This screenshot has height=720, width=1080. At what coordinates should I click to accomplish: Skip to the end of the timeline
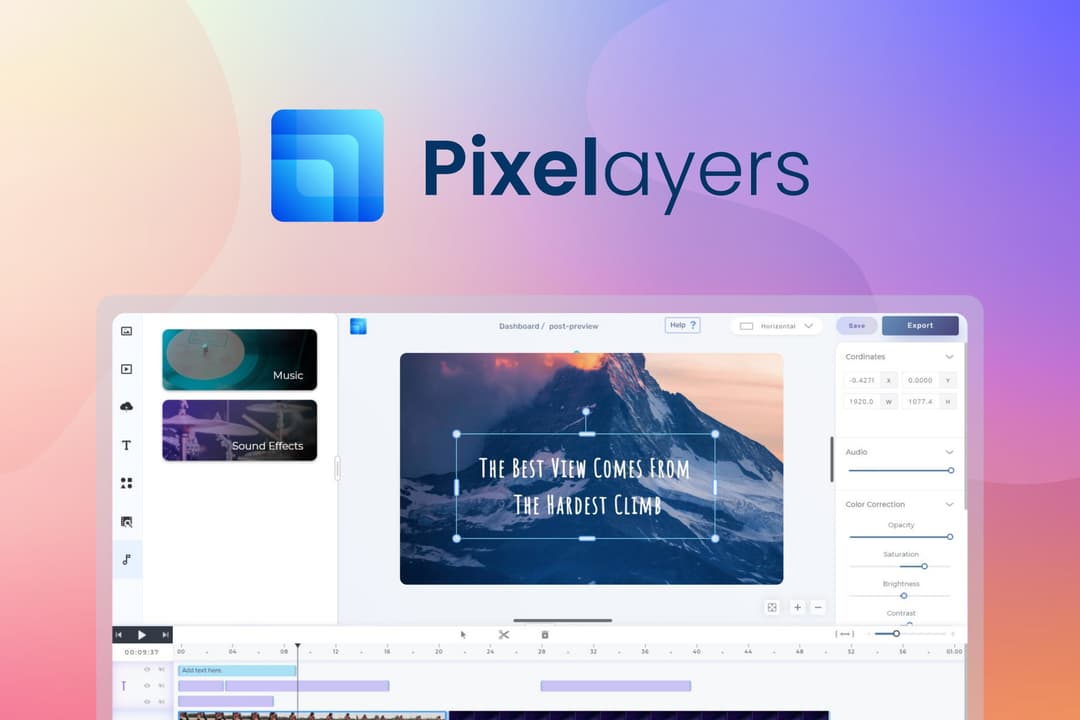pos(165,635)
